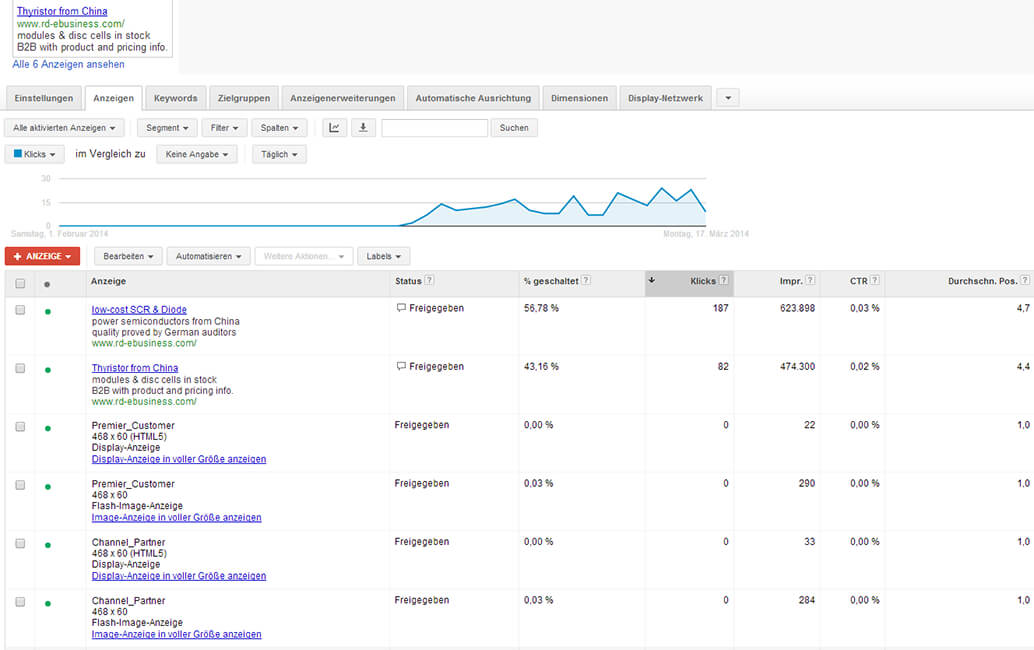
Task: View Channel_Partner Flash Image-Anzeige in full size
Action: (x=176, y=634)
